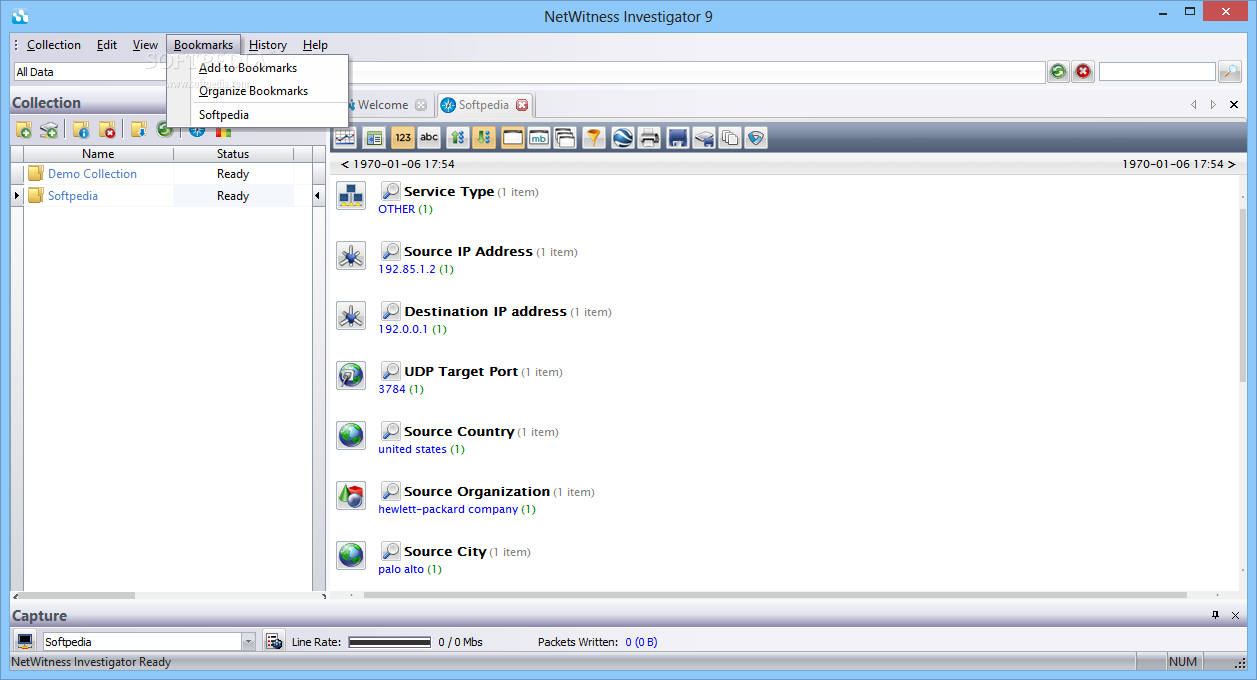Open the History menu
The height and width of the screenshot is (680, 1257).
pos(268,45)
